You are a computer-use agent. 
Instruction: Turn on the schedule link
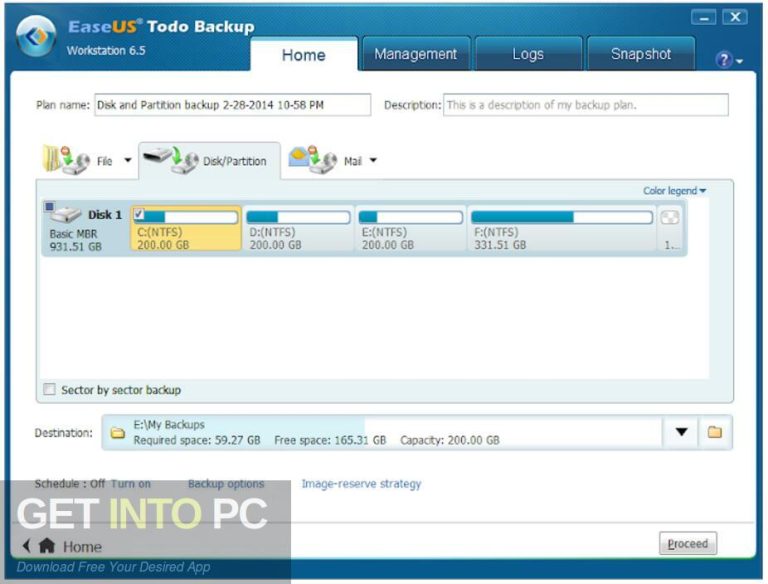pos(131,484)
